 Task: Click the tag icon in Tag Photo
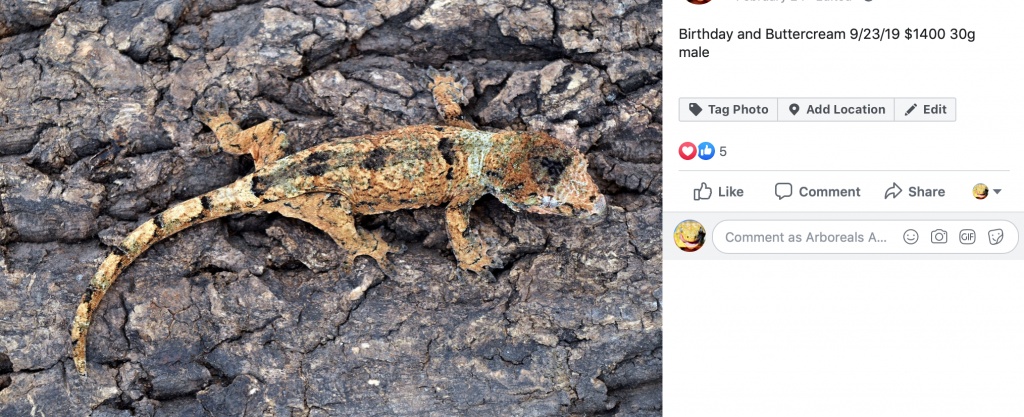[x=696, y=110]
